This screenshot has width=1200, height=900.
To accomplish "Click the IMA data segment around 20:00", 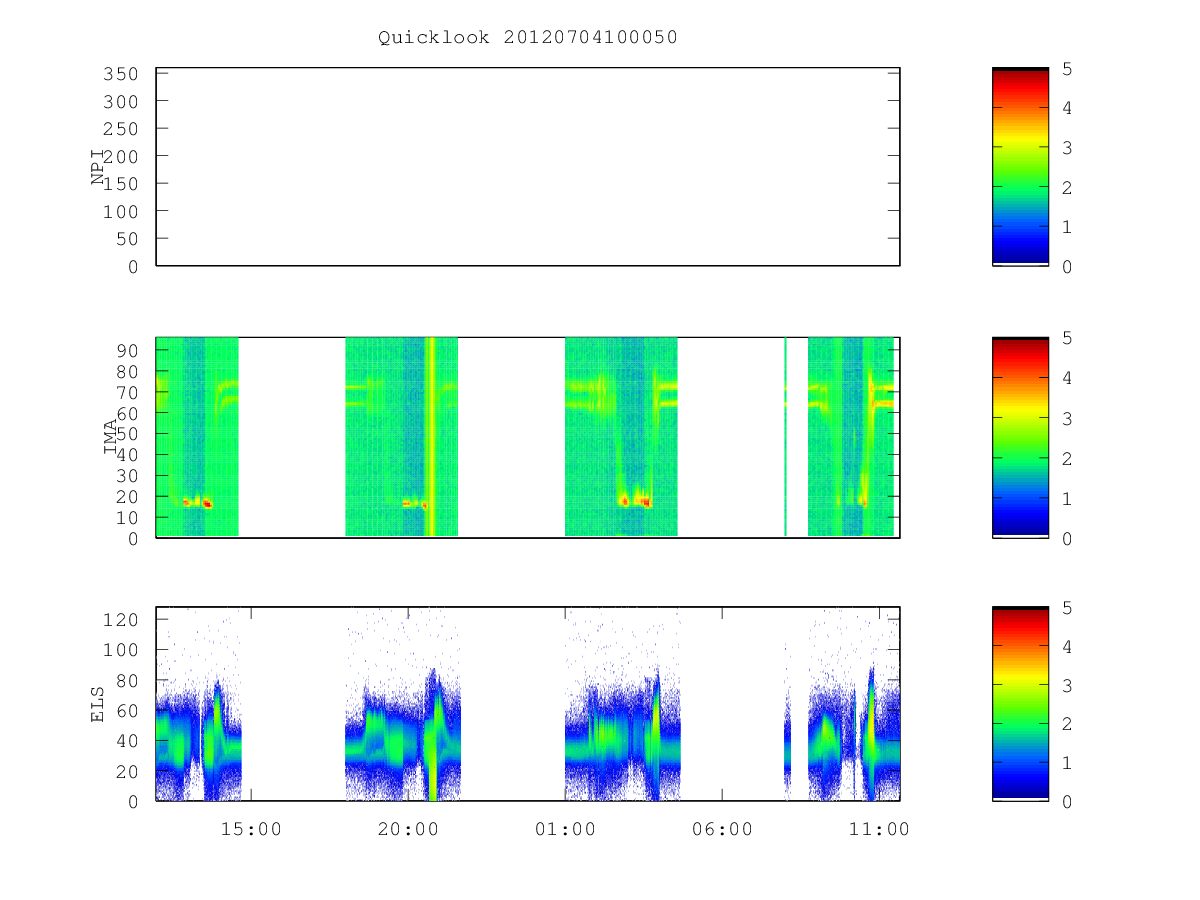I will click(401, 437).
